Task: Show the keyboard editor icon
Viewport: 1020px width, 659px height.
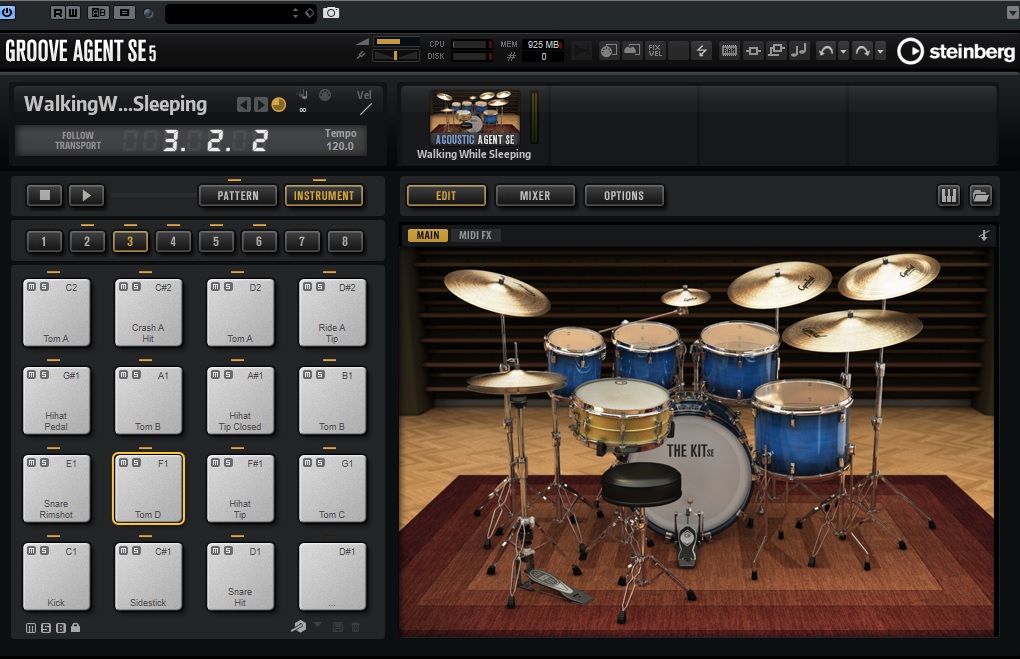Action: (949, 196)
